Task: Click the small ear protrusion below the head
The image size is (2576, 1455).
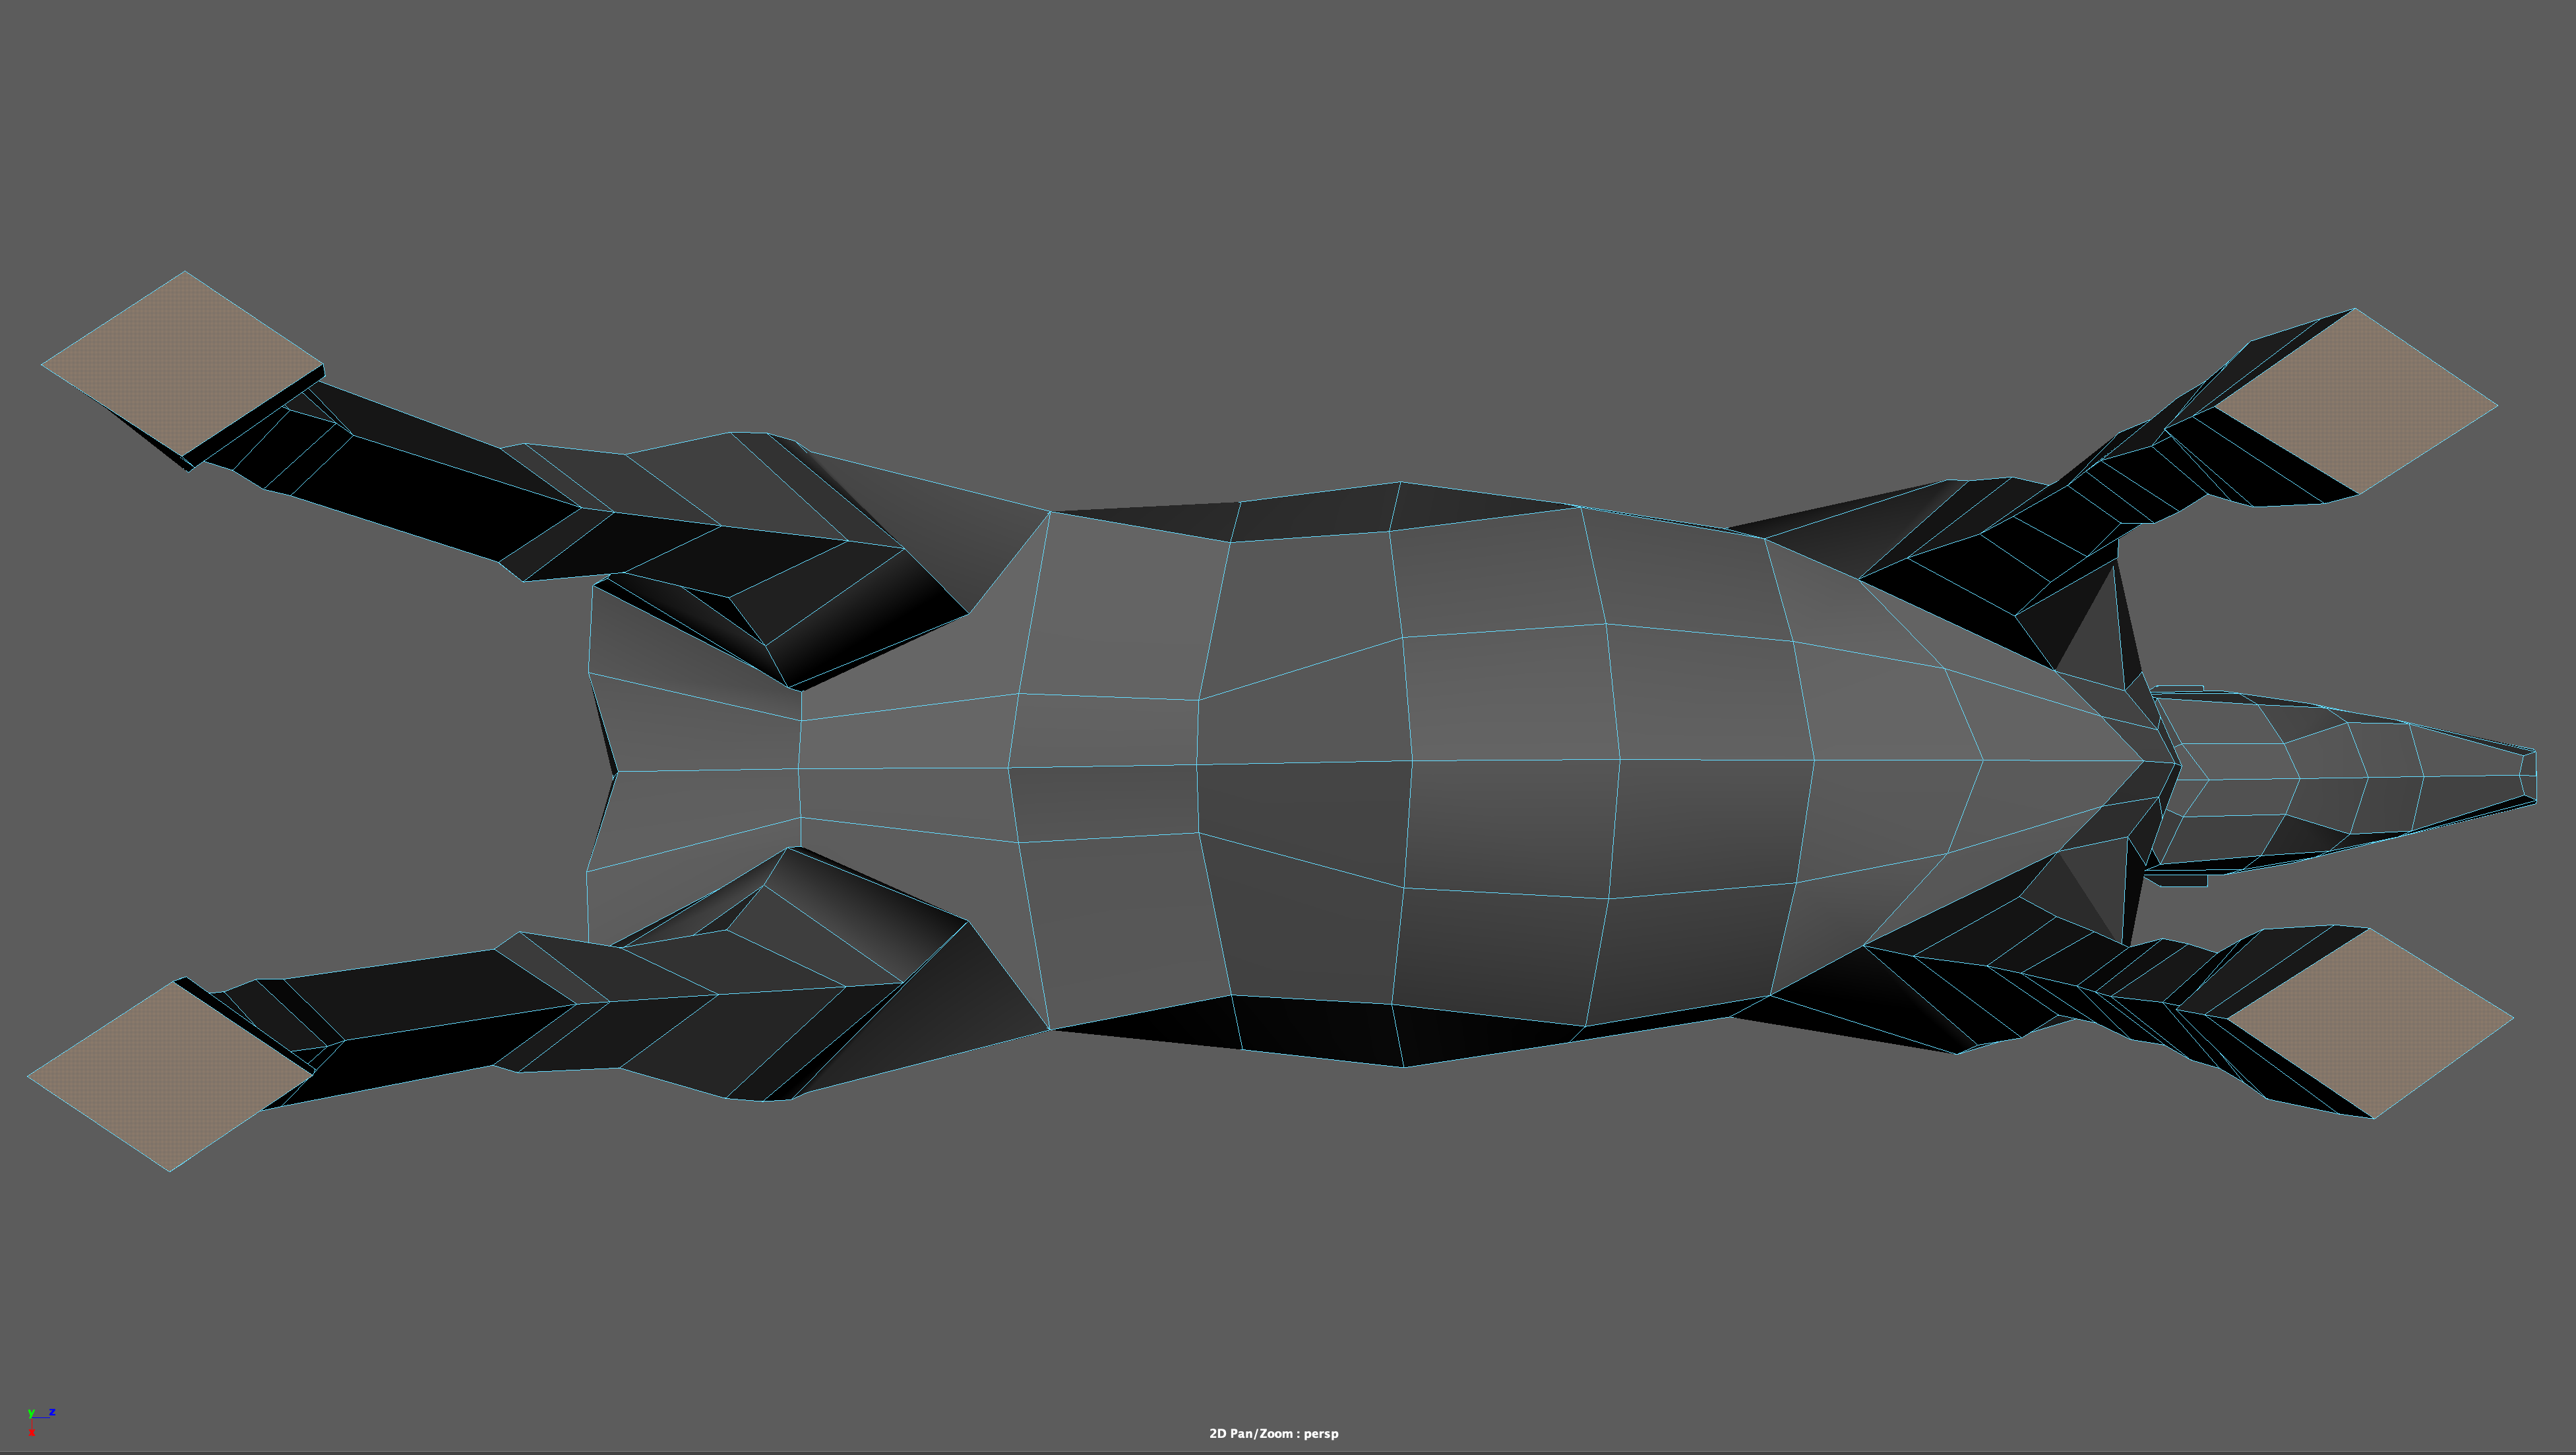Action: coord(2180,880)
